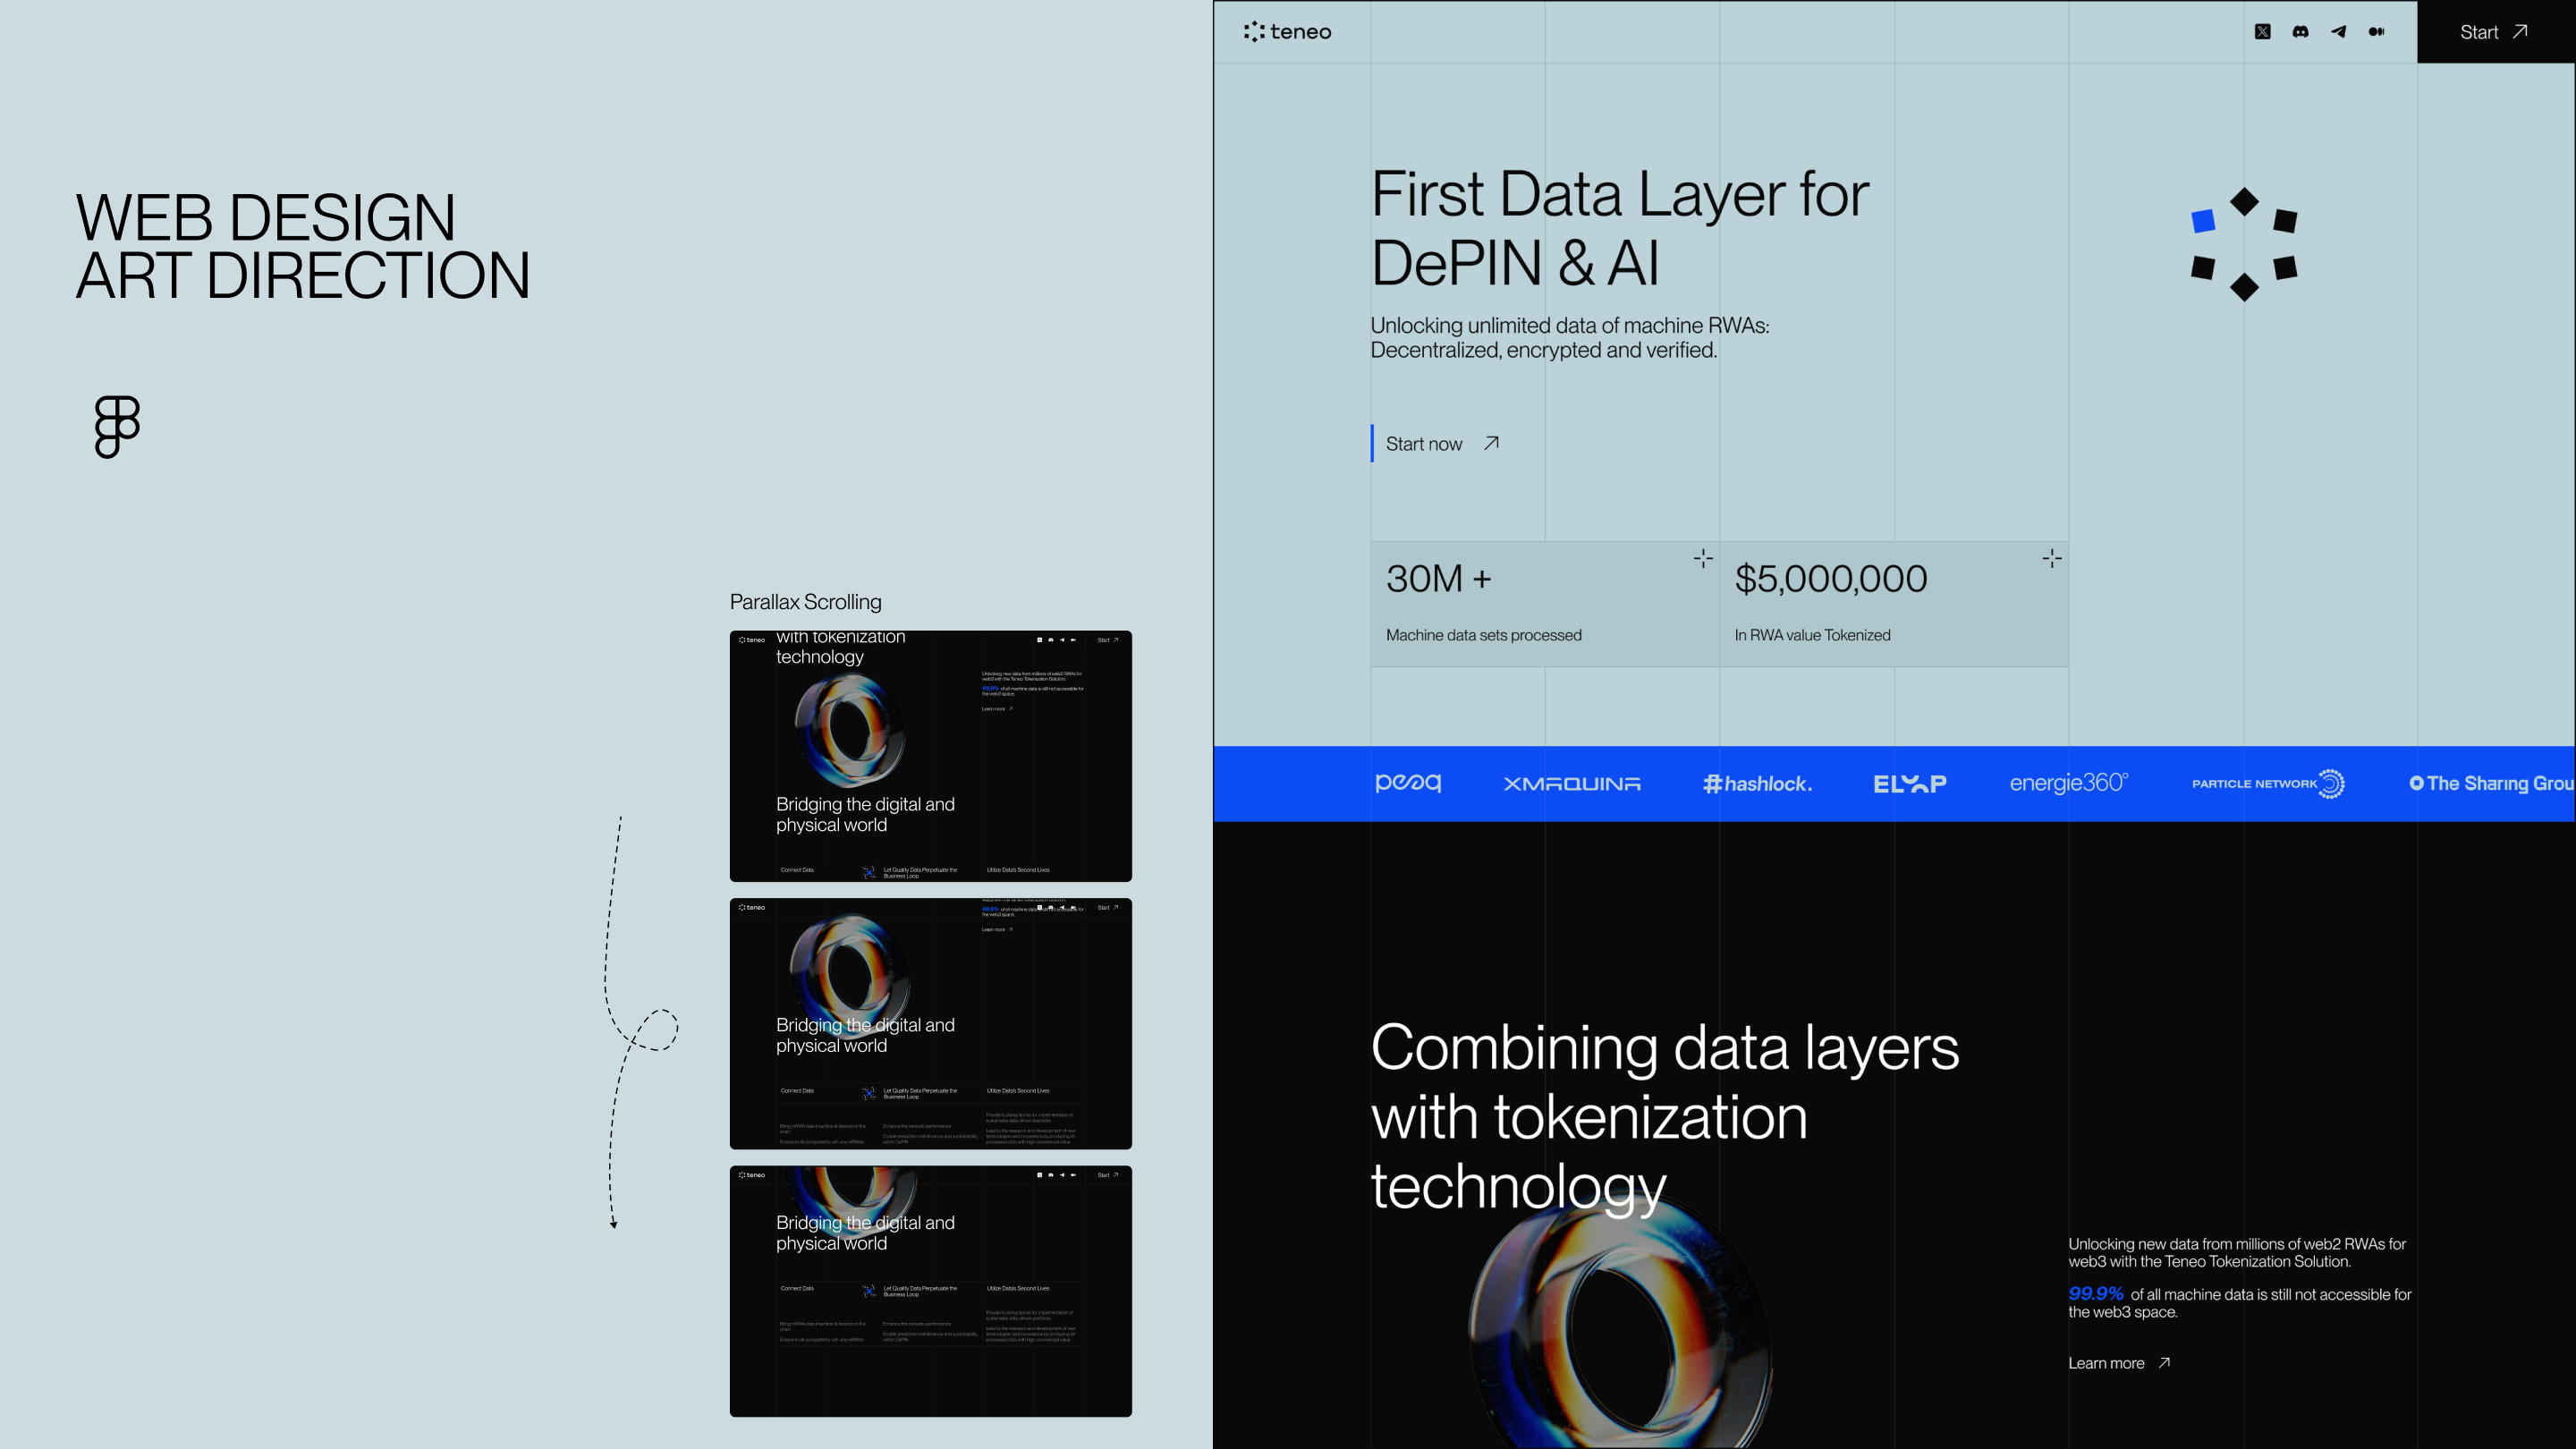Screen dimensions: 2576x1449
Task: Click the blue square in logo animation
Action: (x=2203, y=221)
